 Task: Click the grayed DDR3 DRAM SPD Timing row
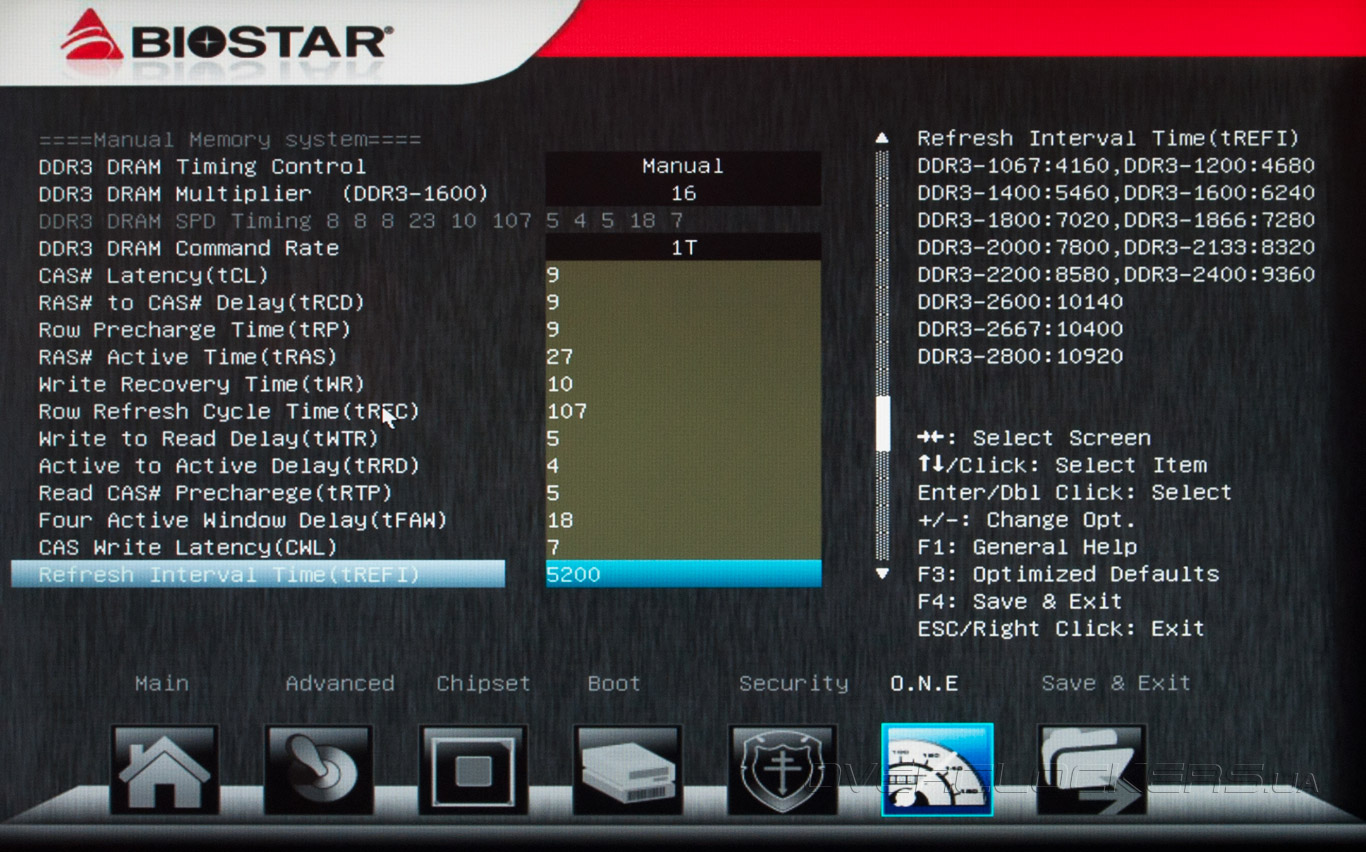[x=361, y=221]
